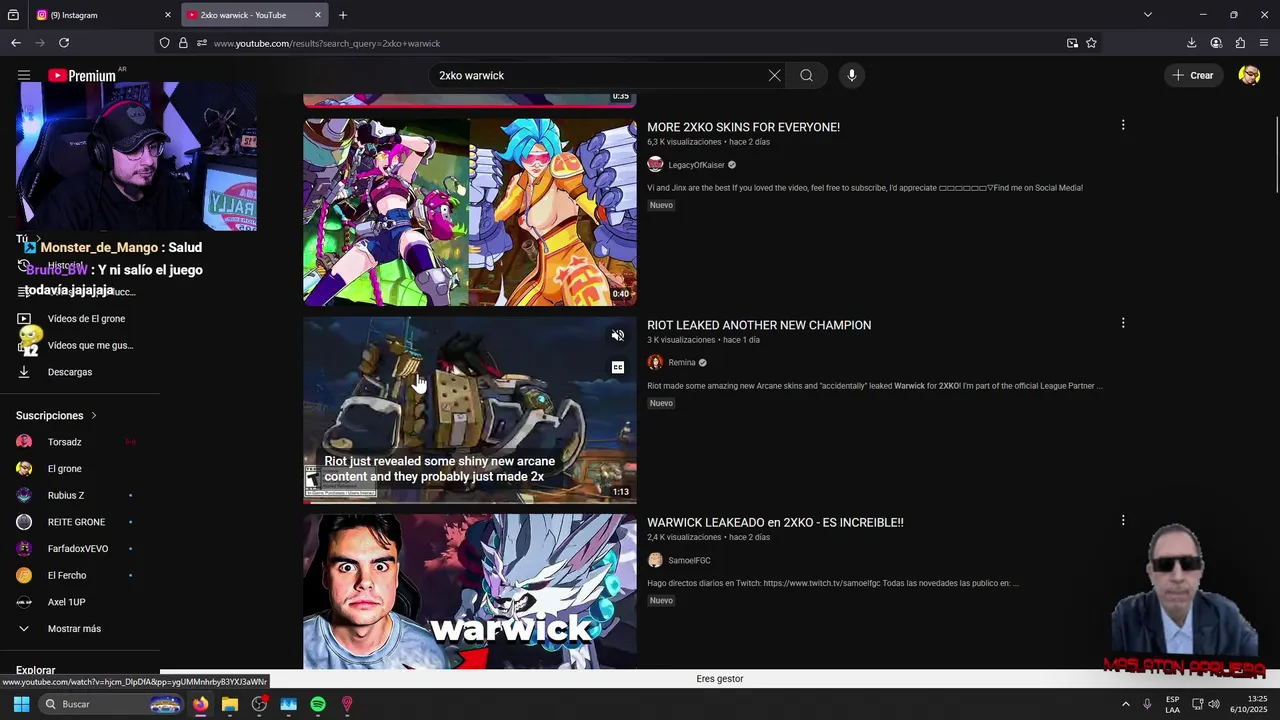Open Remina channel name link
1280x720 pixels.
pos(682,363)
